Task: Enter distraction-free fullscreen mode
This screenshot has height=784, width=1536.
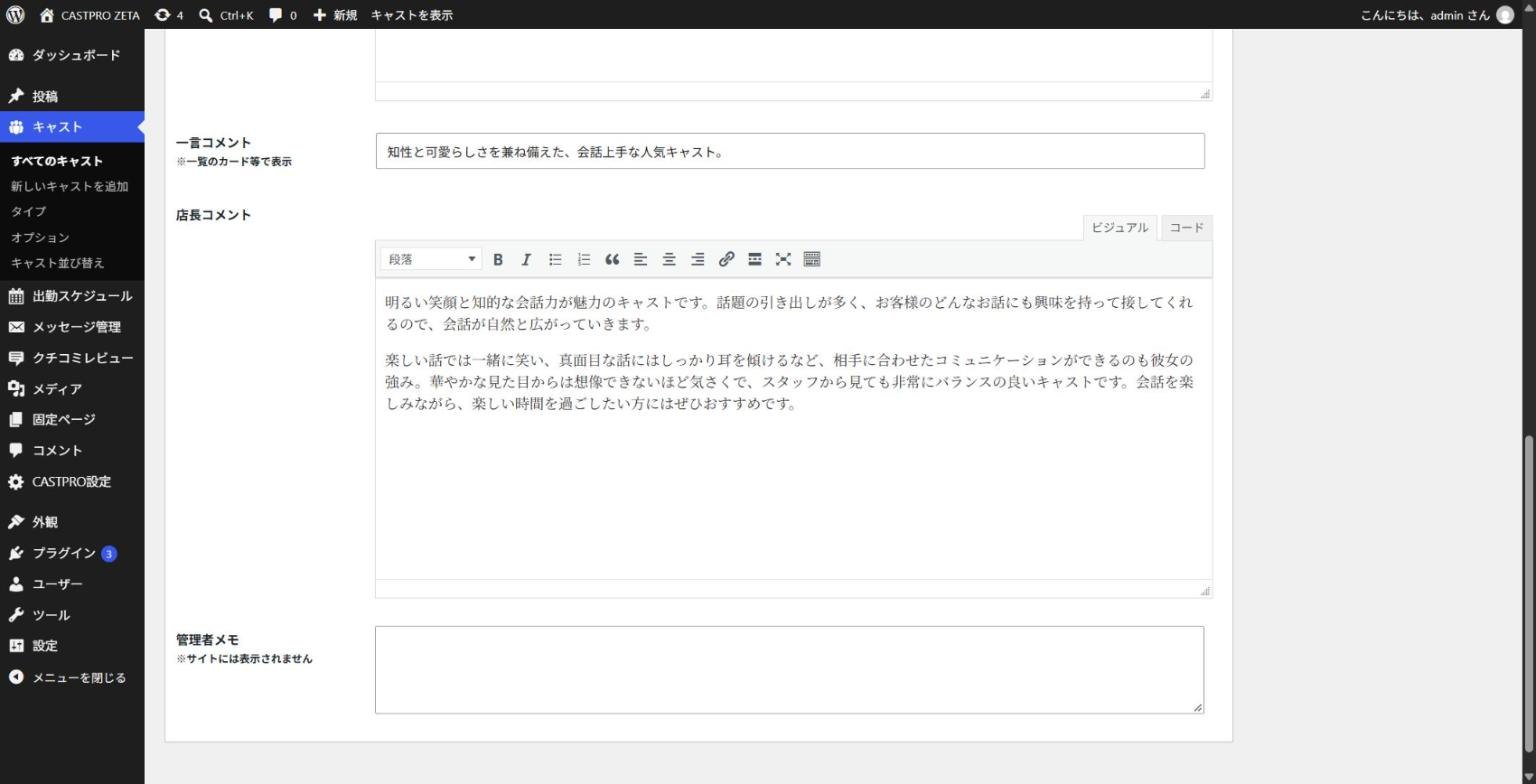Action: 783,259
